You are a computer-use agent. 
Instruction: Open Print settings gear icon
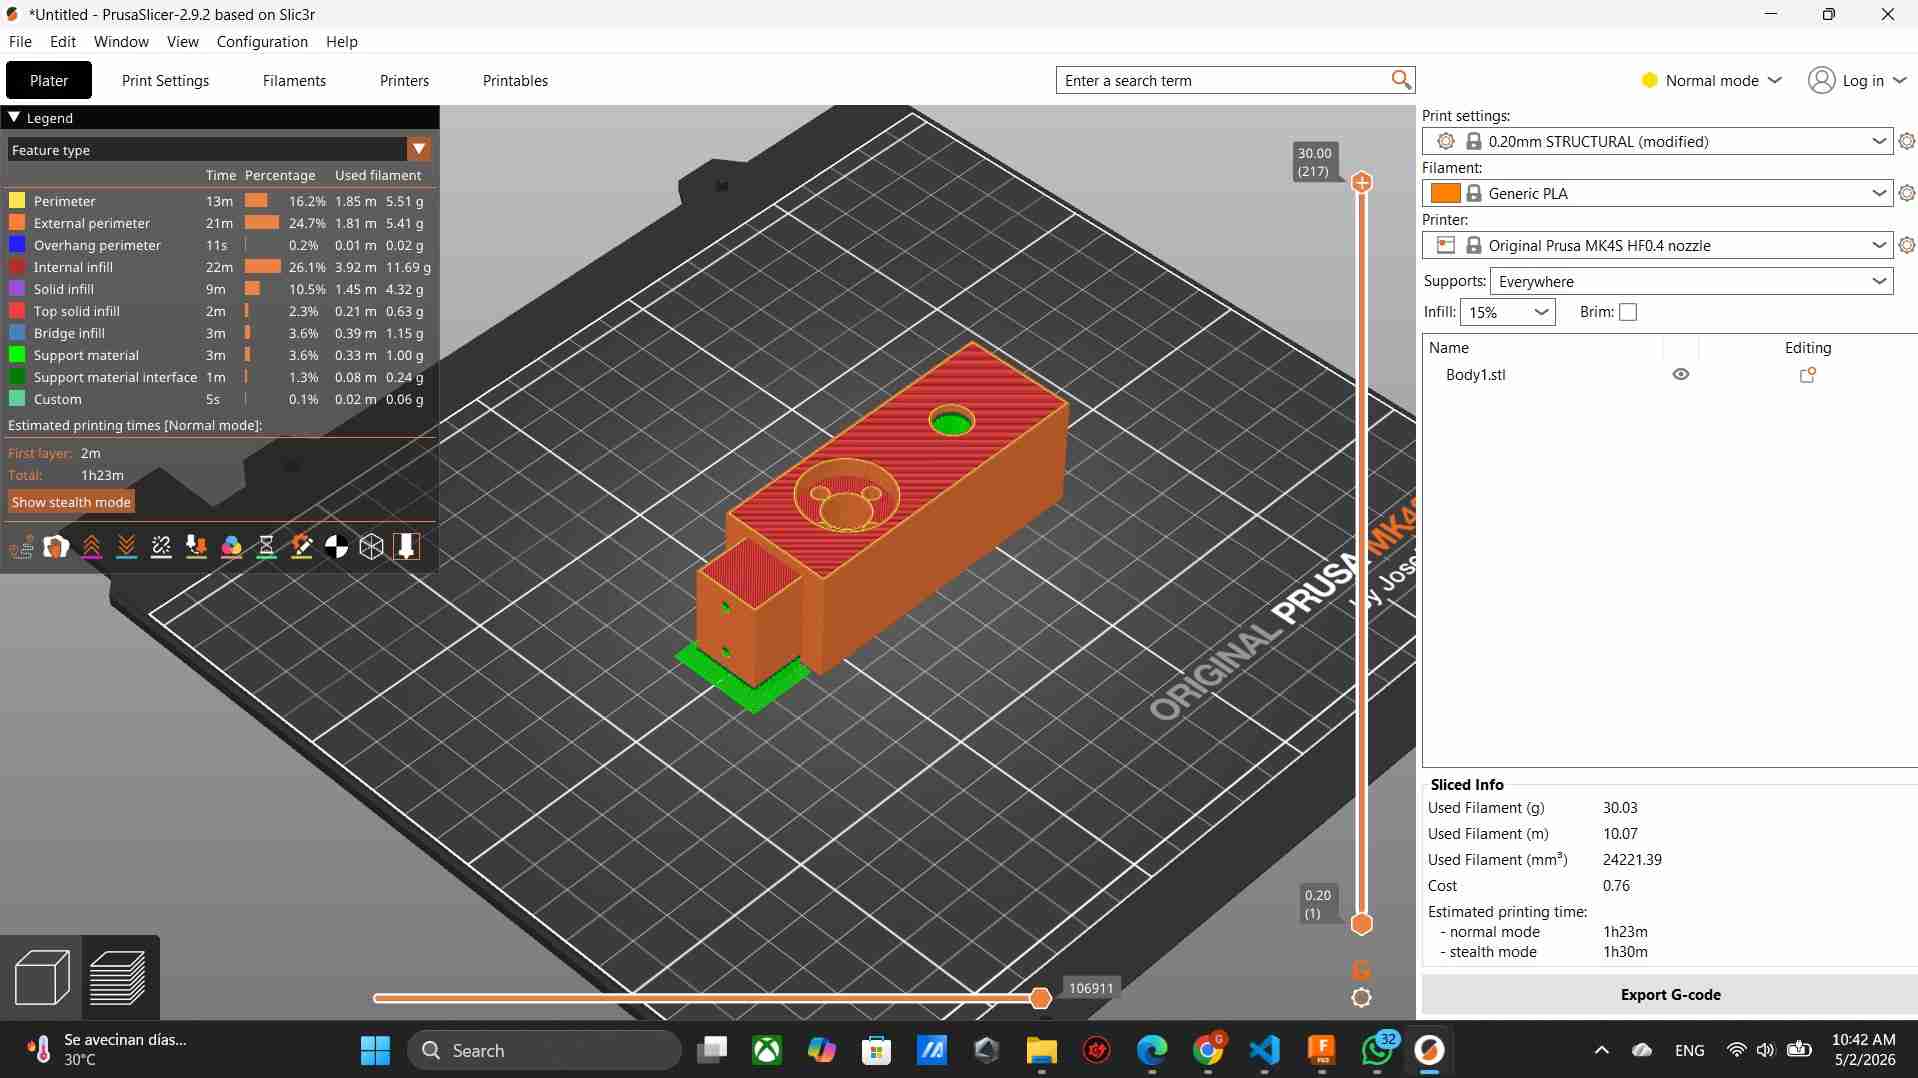[x=1906, y=141]
